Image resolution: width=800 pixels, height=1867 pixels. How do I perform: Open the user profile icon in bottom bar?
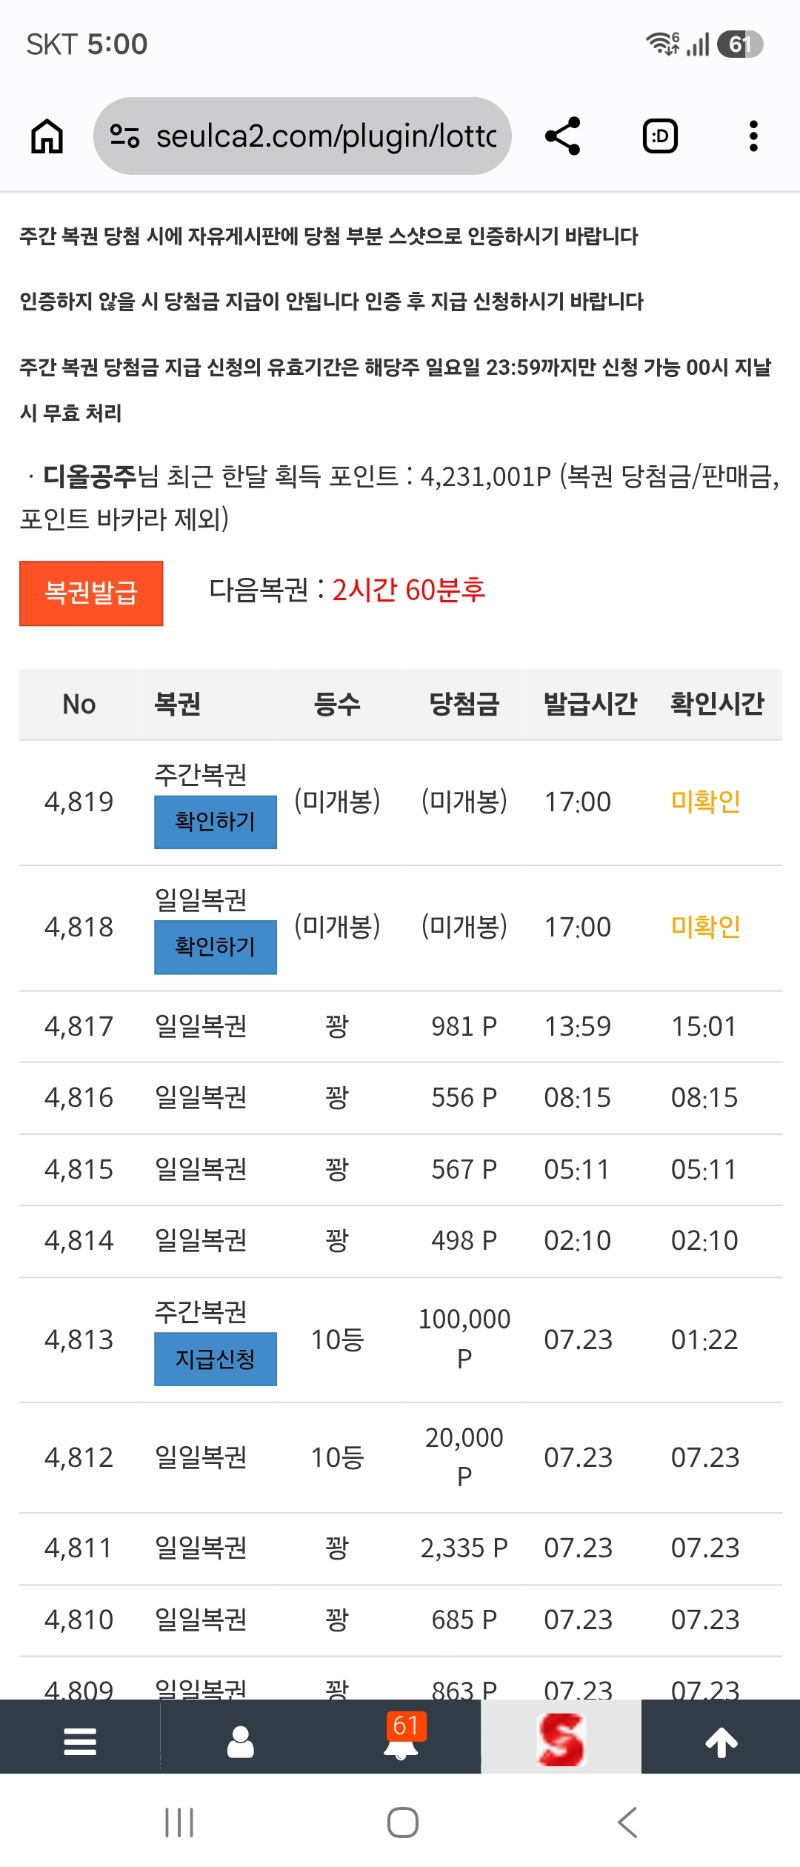coord(240,1741)
